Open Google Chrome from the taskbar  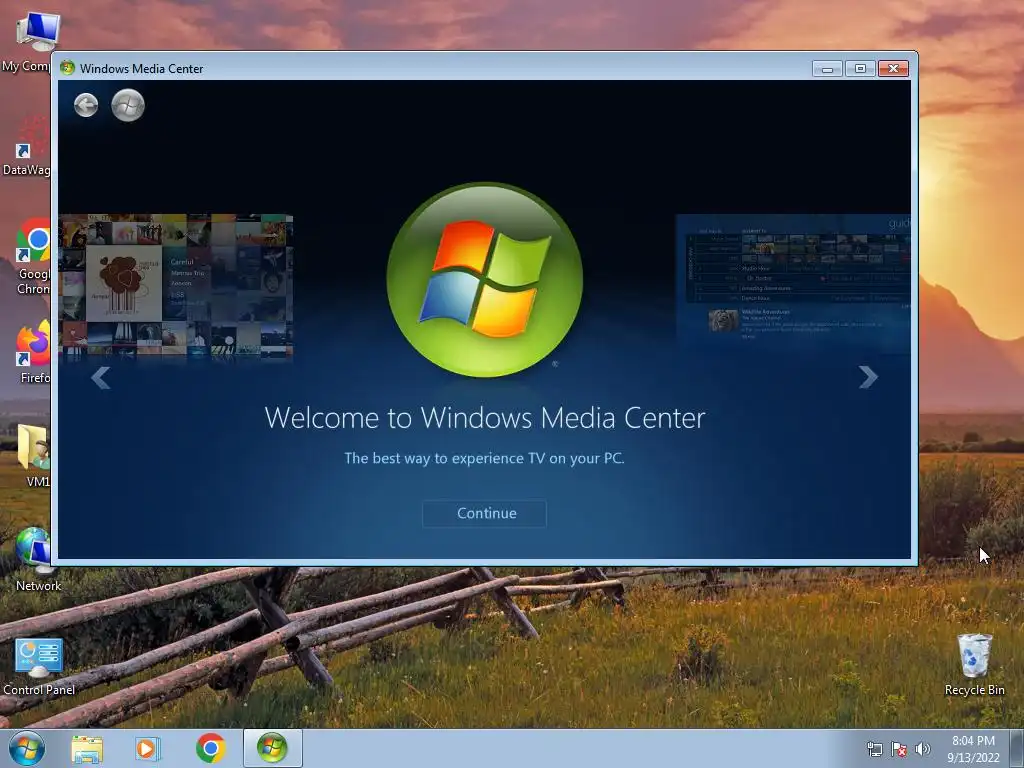(x=210, y=749)
